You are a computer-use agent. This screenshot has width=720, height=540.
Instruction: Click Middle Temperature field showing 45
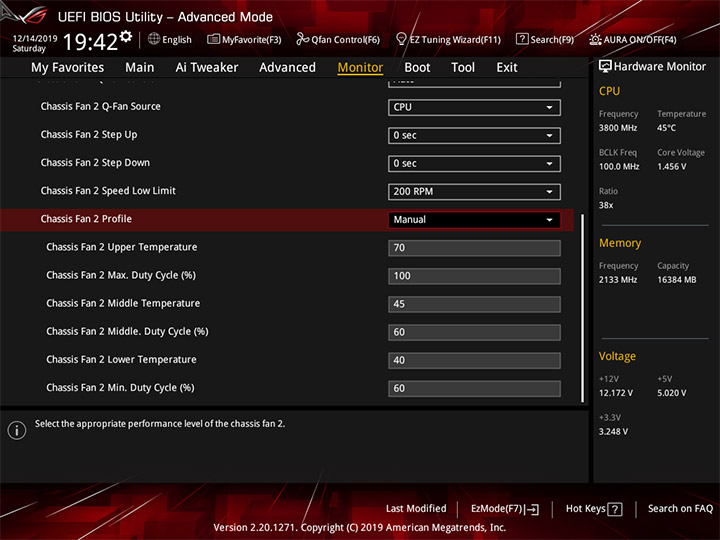pyautogui.click(x=474, y=304)
